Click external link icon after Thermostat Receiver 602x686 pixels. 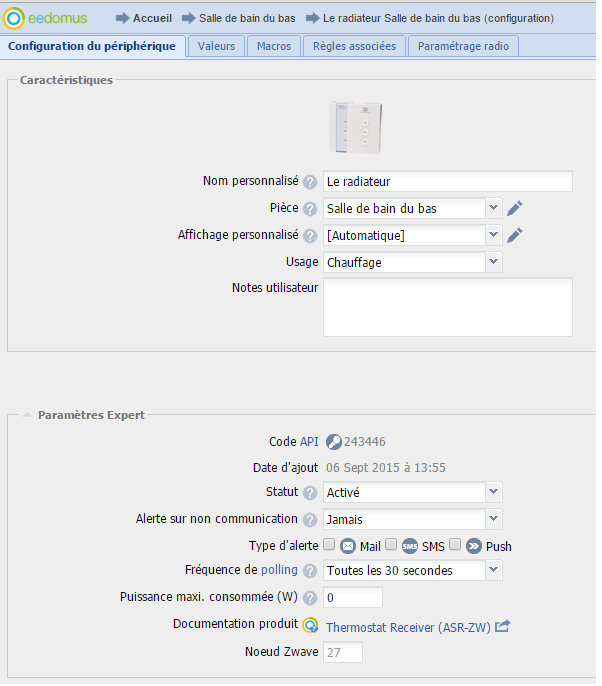[502, 626]
